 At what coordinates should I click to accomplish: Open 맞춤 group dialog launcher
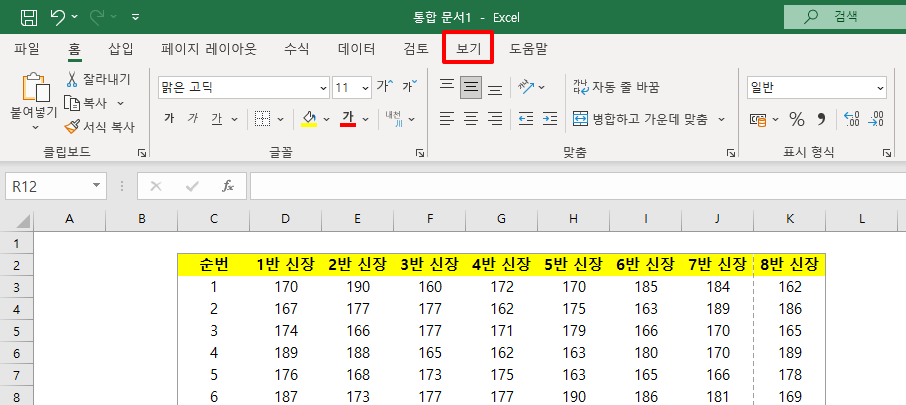click(x=731, y=153)
